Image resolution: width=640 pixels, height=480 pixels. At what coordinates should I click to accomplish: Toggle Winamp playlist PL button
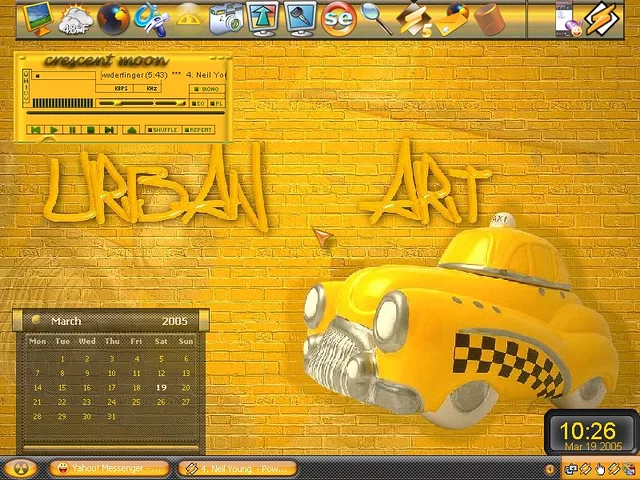point(216,104)
